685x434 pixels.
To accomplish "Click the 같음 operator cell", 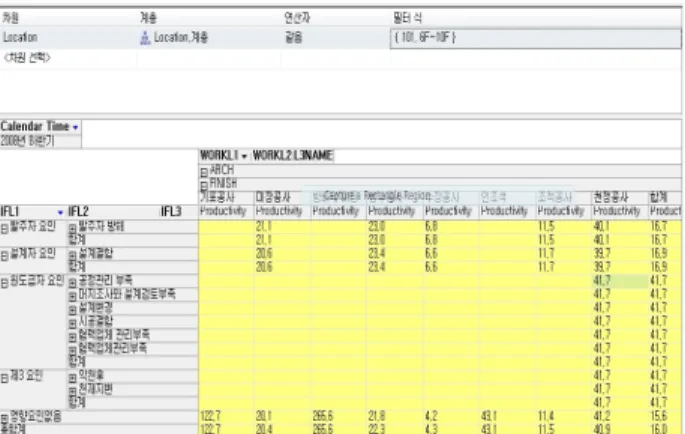I will tap(336, 38).
